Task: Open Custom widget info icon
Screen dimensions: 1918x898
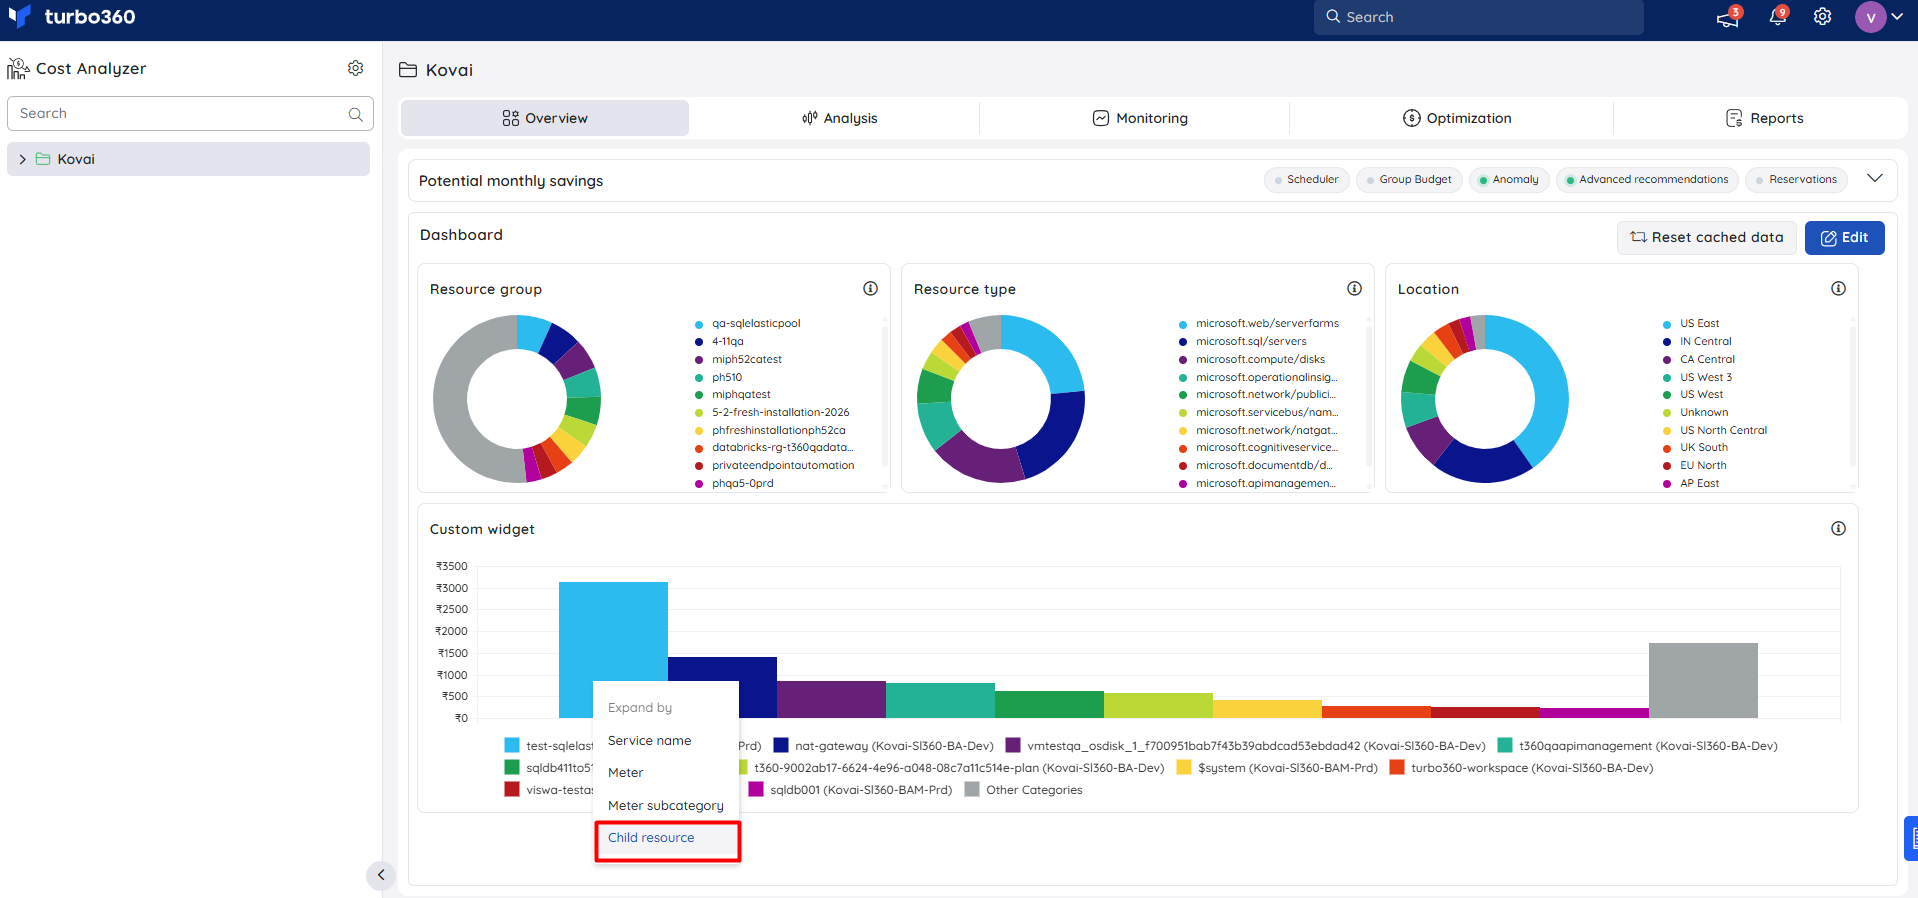Action: click(x=1838, y=528)
